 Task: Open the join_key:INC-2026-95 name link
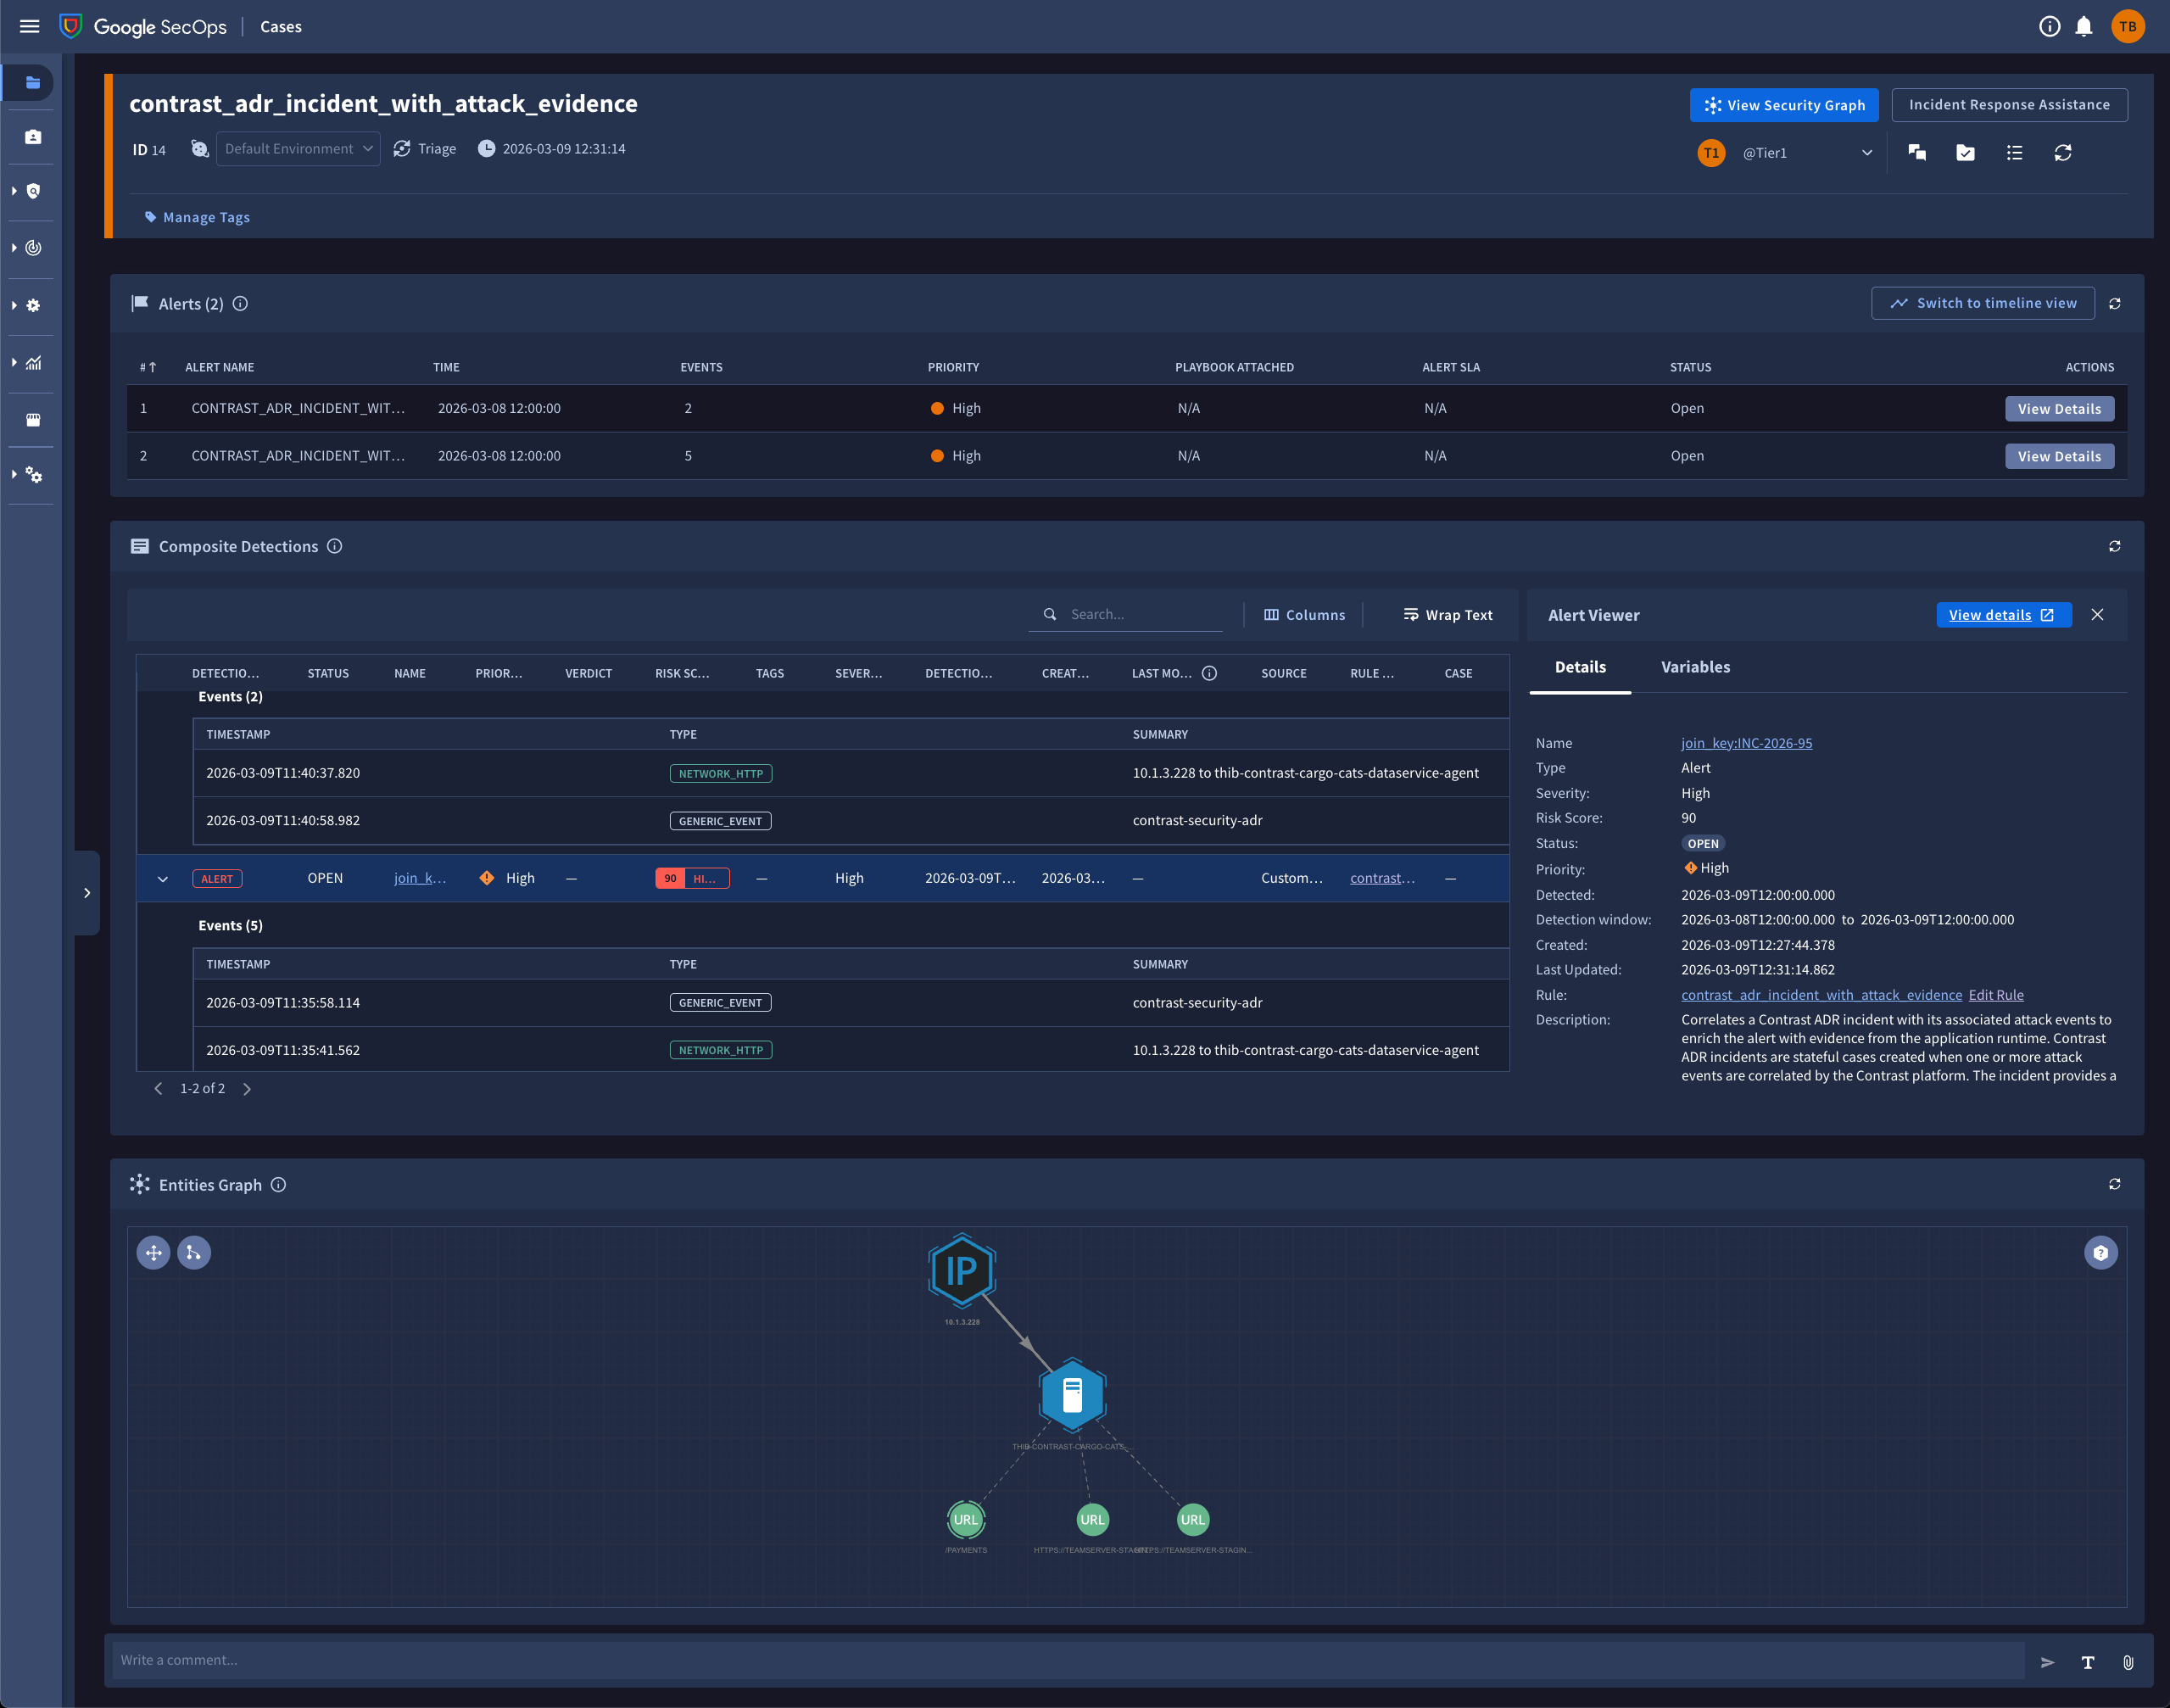1746,743
